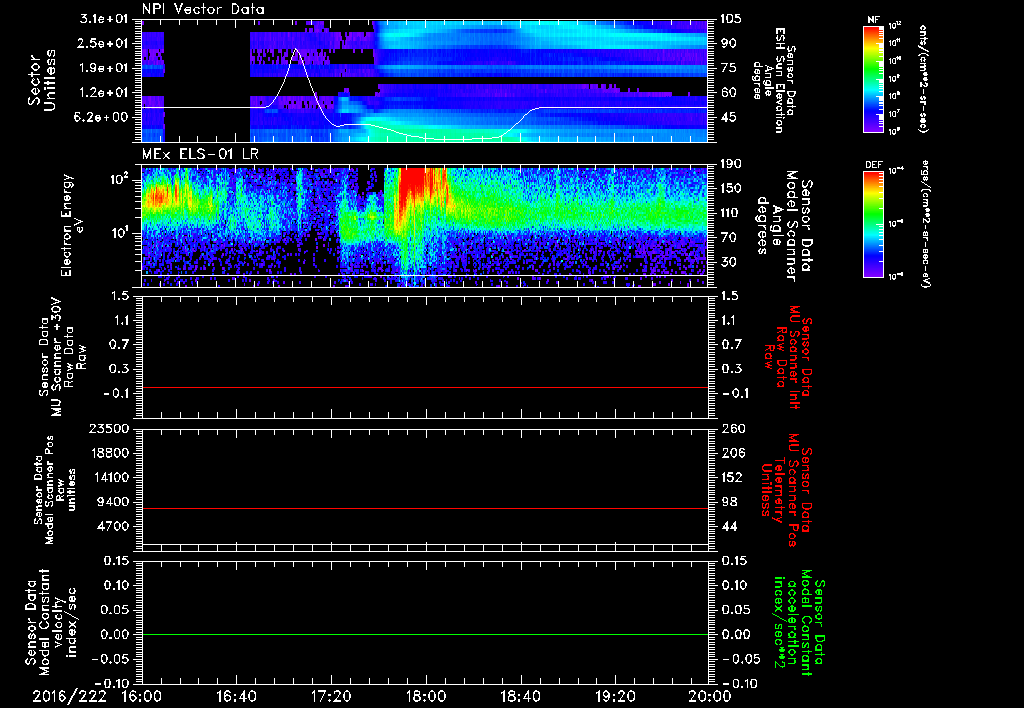Image resolution: width=1024 pixels, height=708 pixels.
Task: Click the 2016/222 date label
Action: tap(69, 696)
